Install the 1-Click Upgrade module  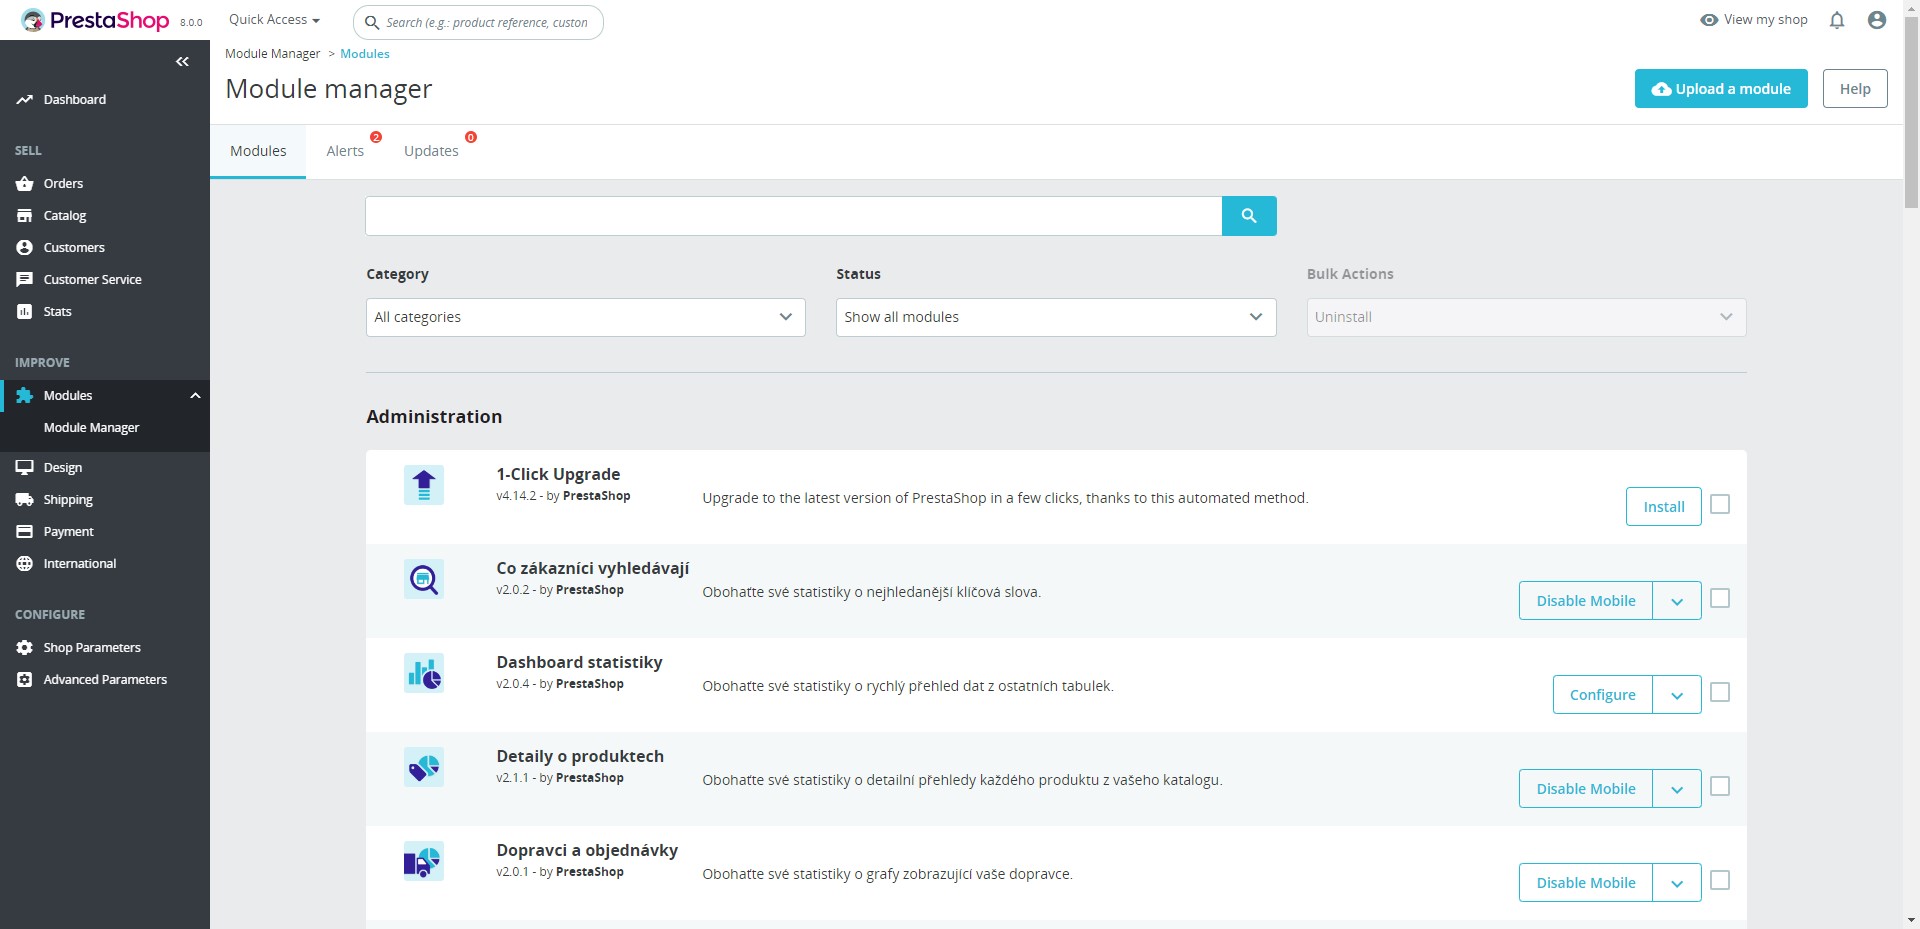pyautogui.click(x=1663, y=506)
